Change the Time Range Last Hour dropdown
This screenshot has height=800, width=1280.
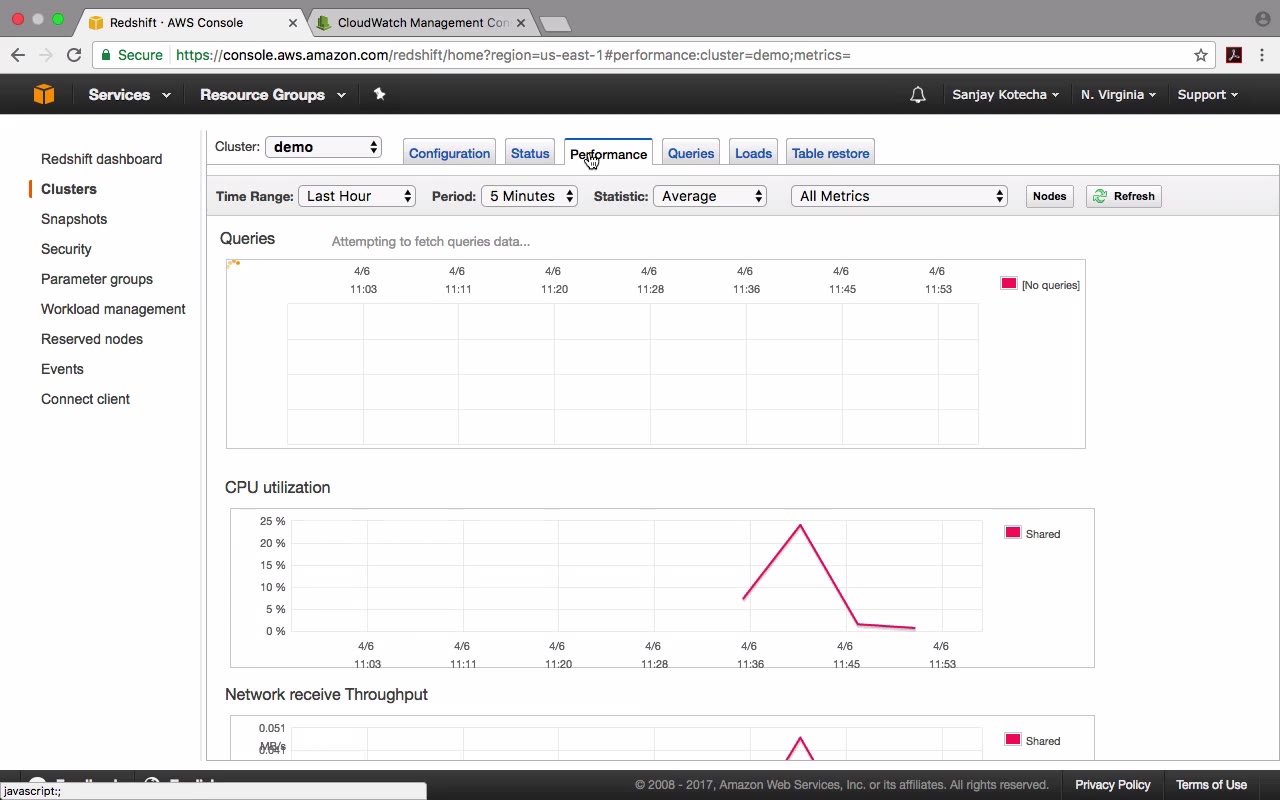(x=356, y=196)
